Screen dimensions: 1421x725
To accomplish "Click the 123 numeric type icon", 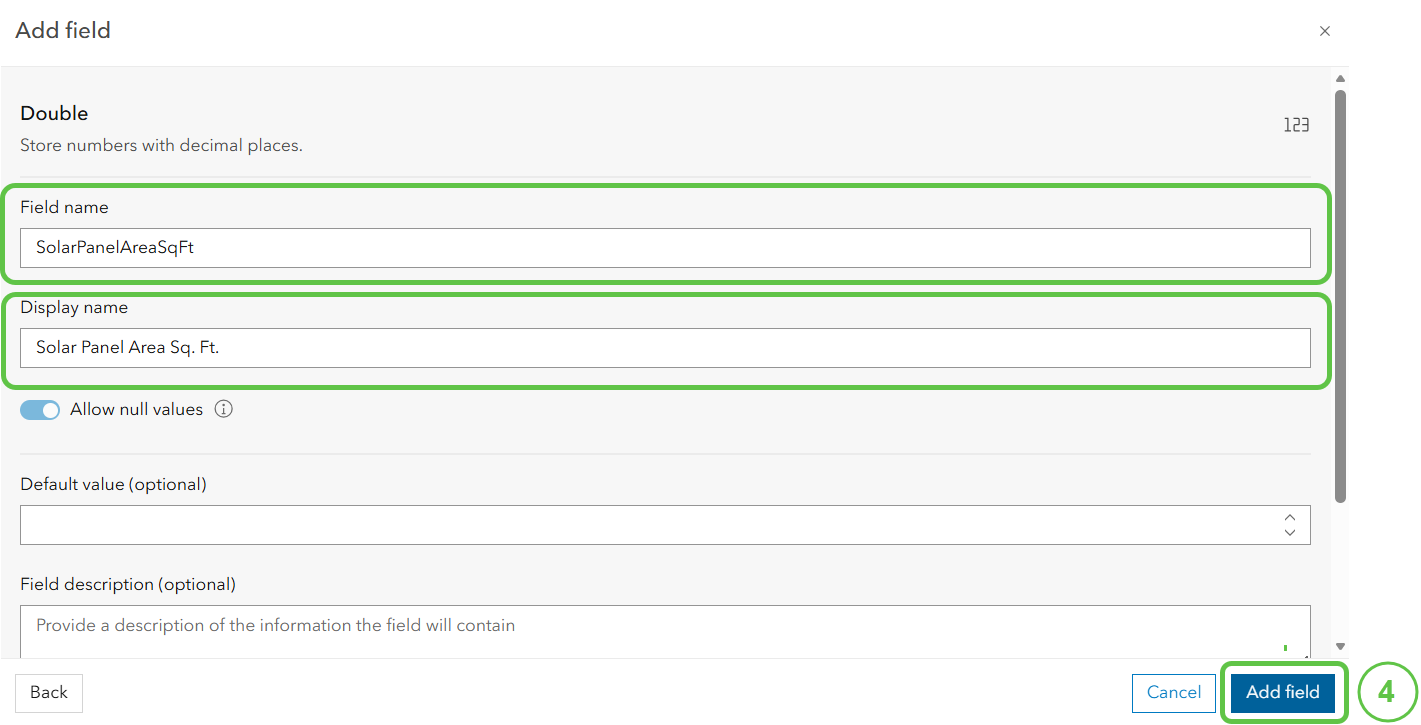I will pos(1296,125).
